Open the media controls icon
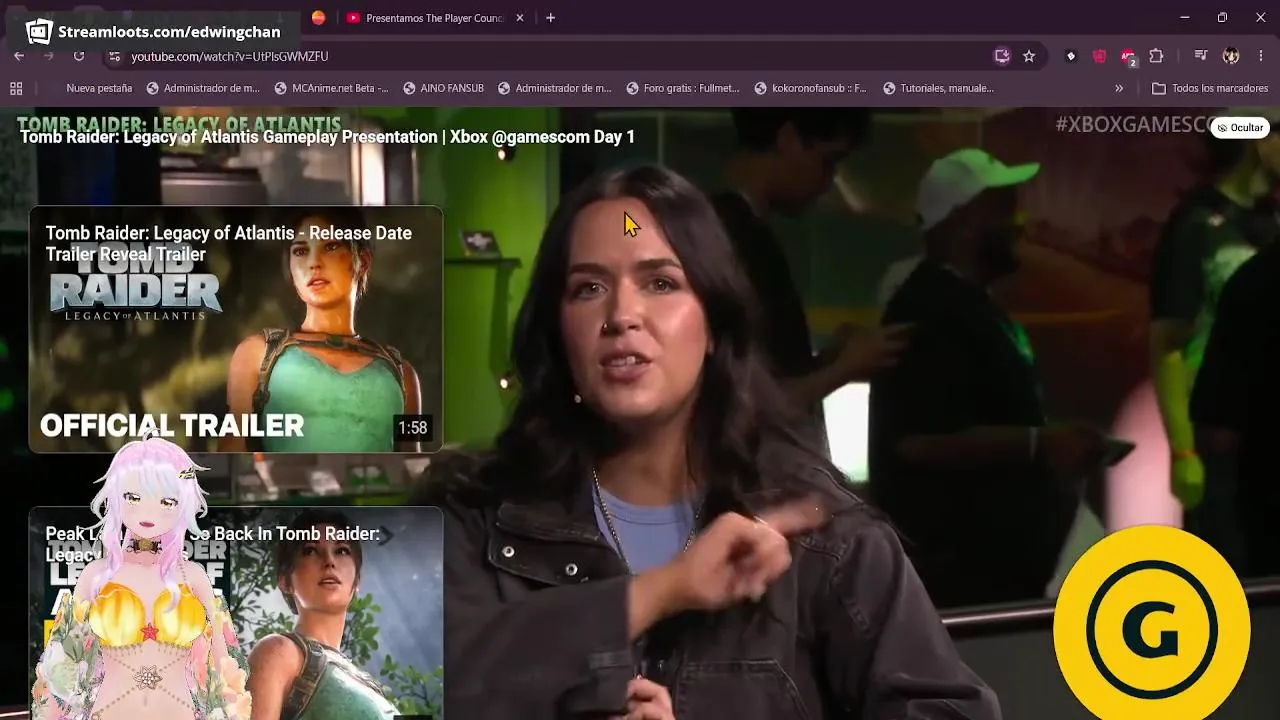 tap(1201, 56)
